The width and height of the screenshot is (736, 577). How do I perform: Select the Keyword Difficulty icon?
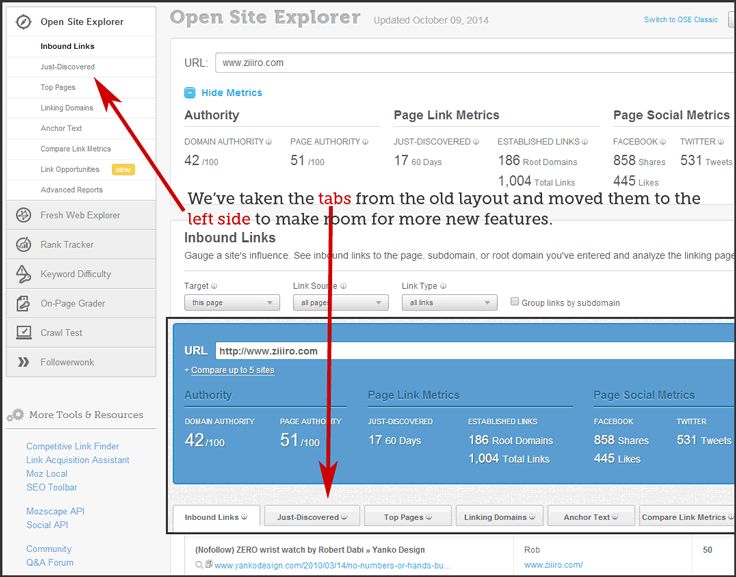tap(22, 273)
